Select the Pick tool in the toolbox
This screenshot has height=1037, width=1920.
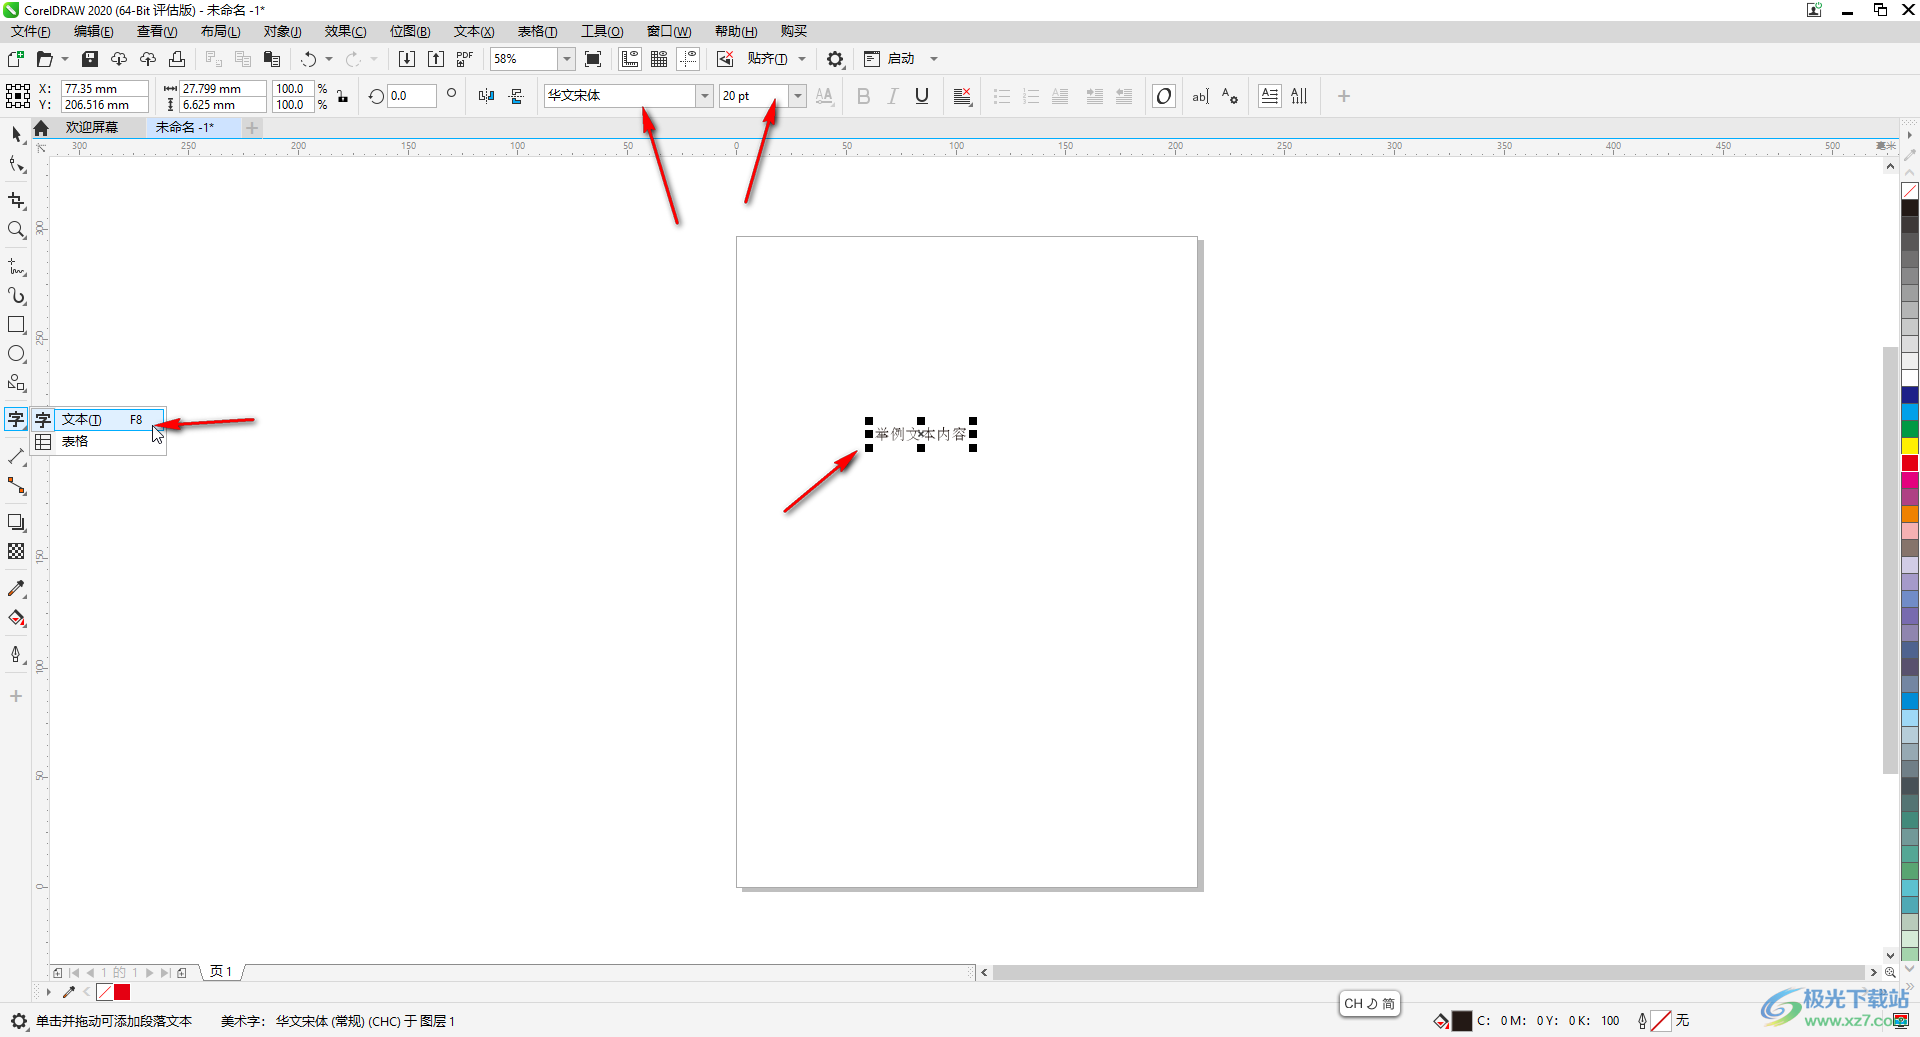tap(16, 134)
